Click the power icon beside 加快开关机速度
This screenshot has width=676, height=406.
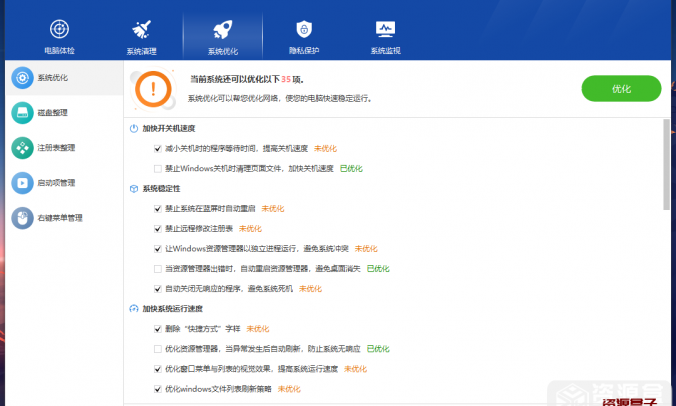click(x=134, y=128)
